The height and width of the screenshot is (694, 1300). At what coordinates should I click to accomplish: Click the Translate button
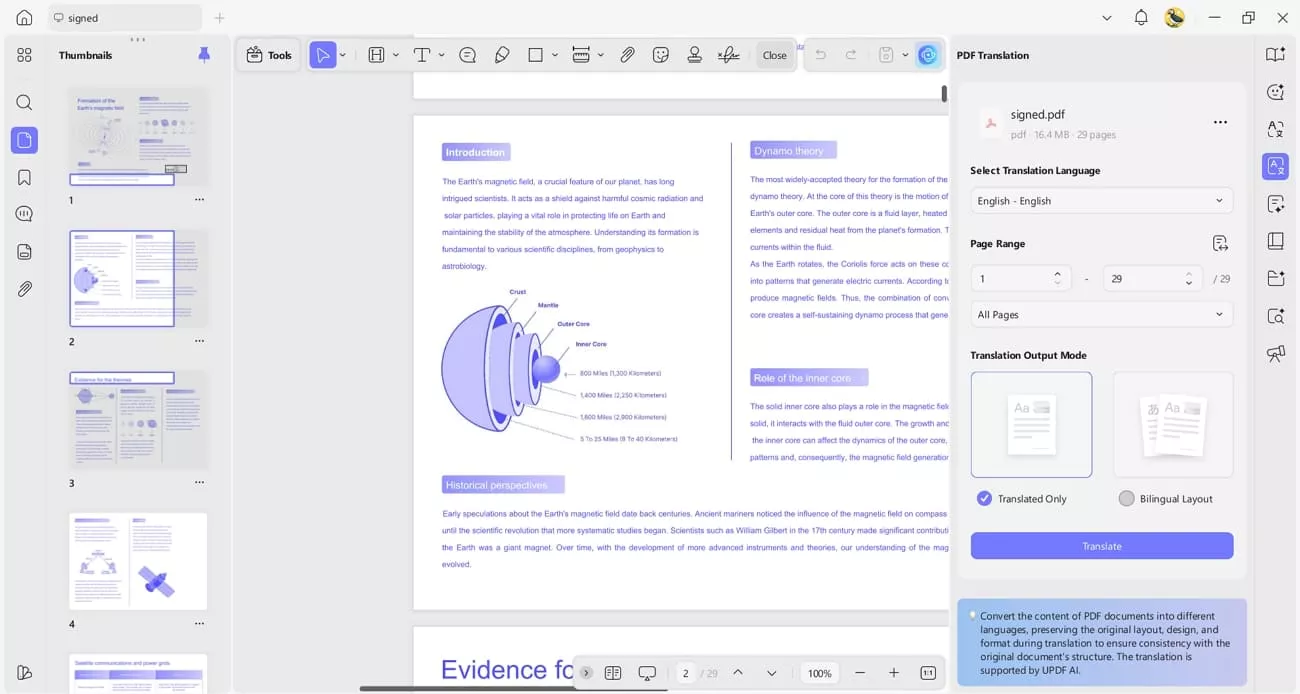tap(1101, 546)
